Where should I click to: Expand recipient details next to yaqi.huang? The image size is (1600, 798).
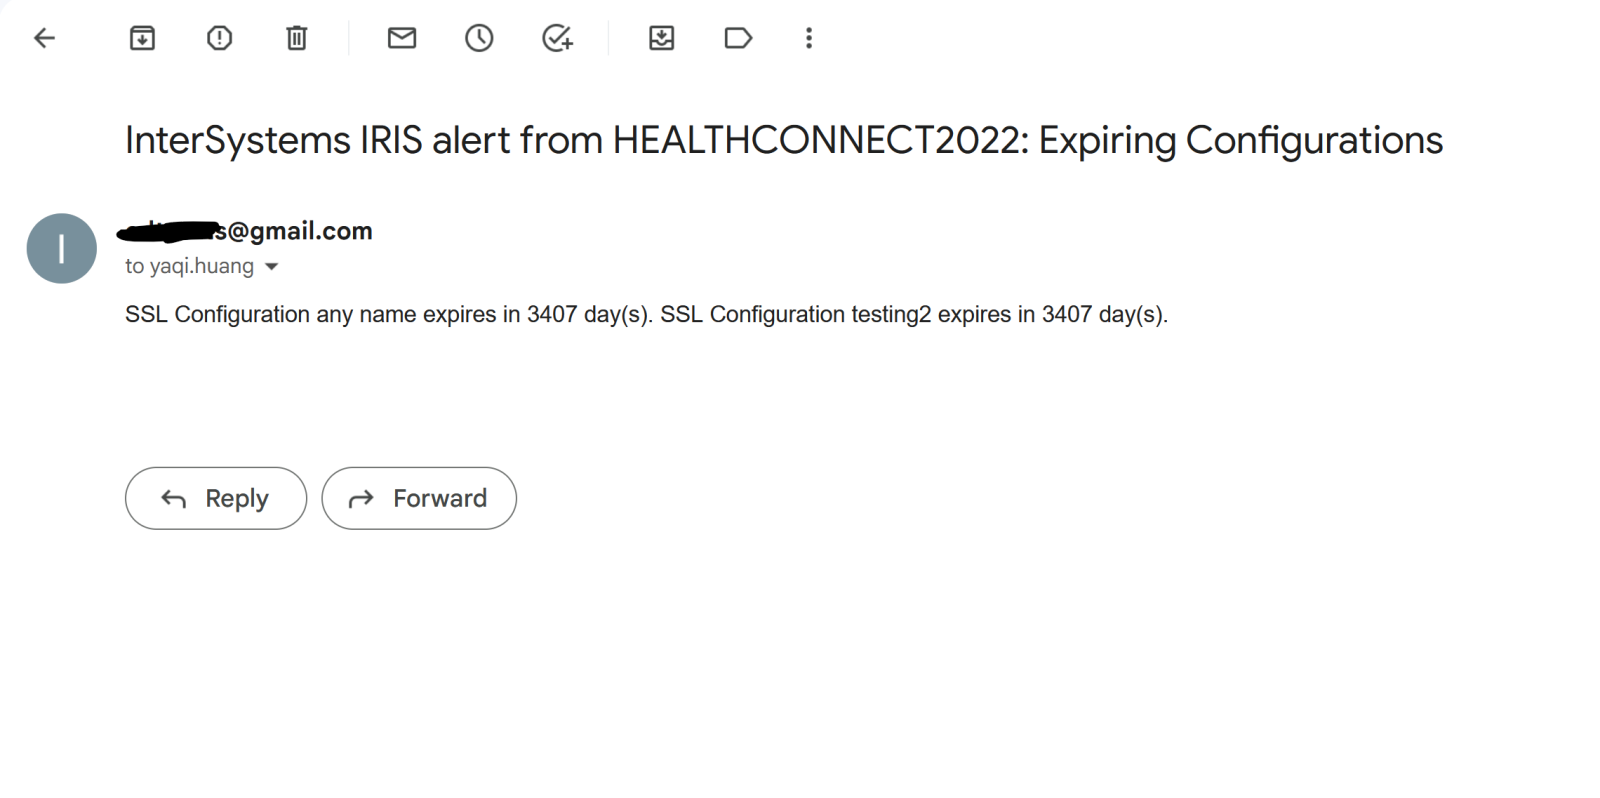point(272,267)
